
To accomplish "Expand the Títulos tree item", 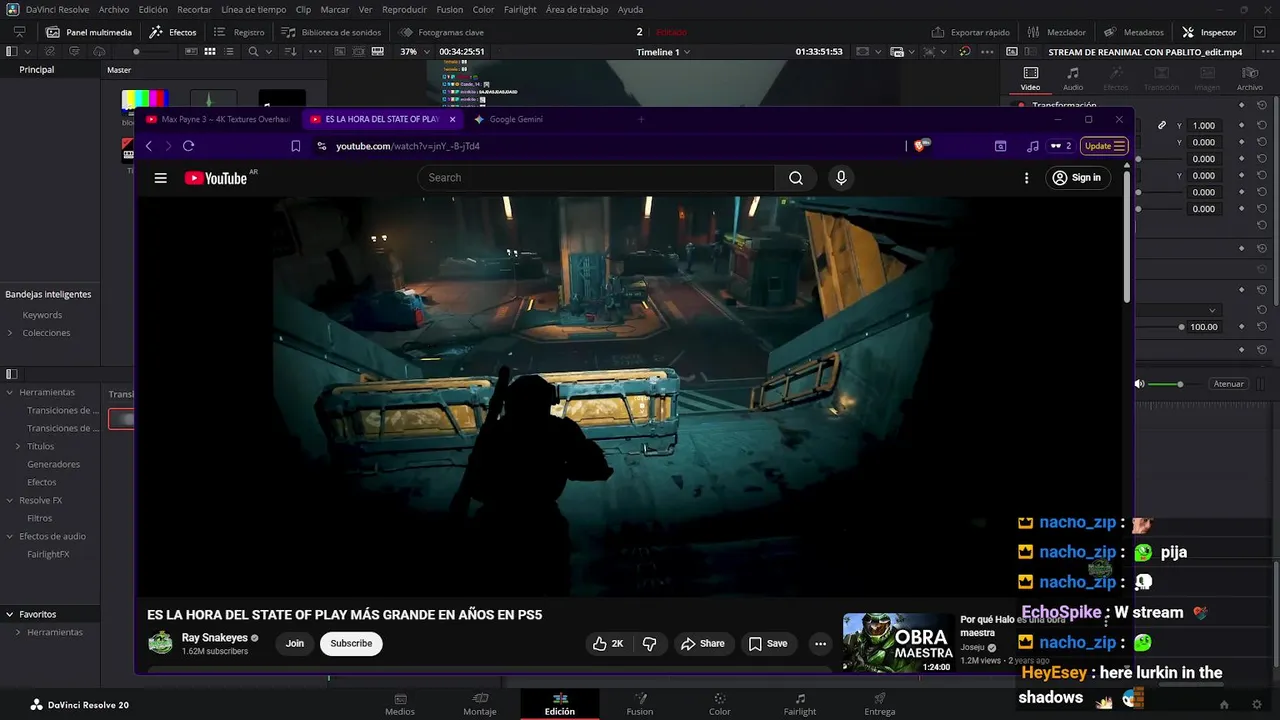I will pos(18,446).
